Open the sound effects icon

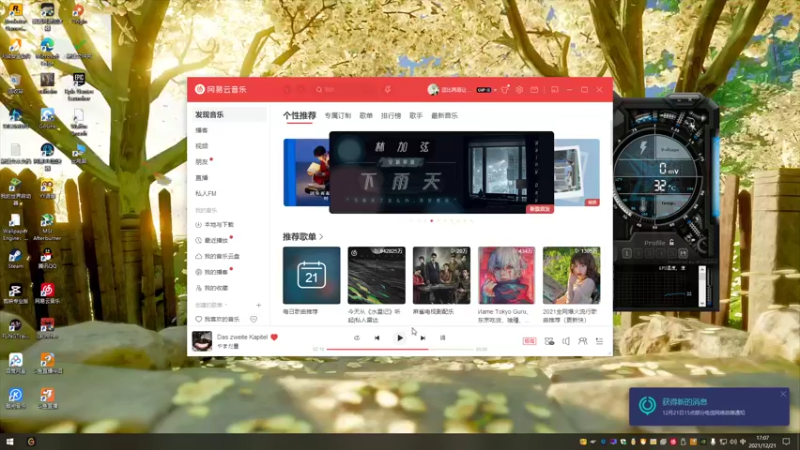click(x=549, y=341)
